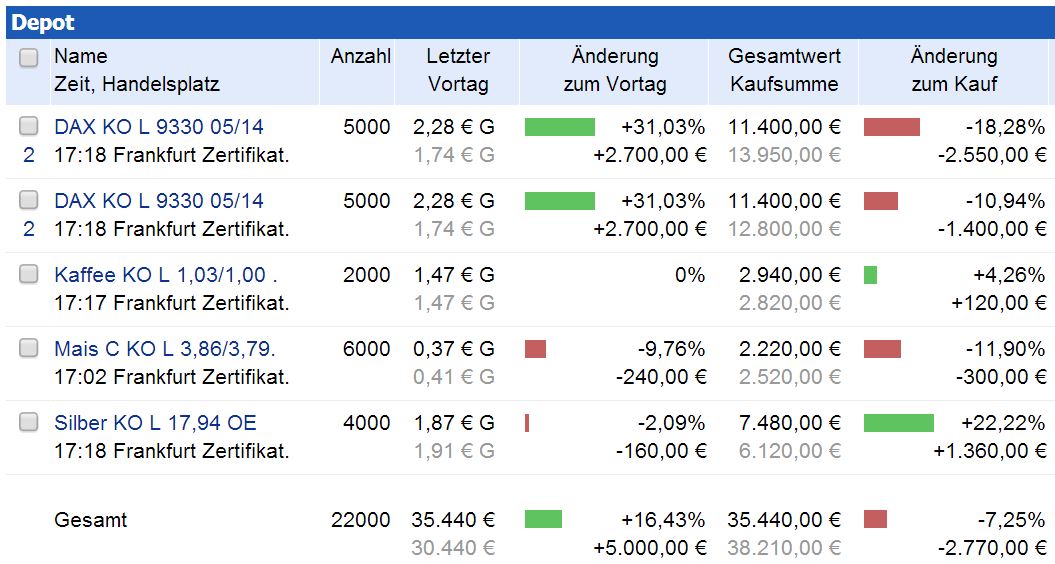The image size is (1055, 564).
Task: Click the Name column header
Action: click(x=81, y=57)
